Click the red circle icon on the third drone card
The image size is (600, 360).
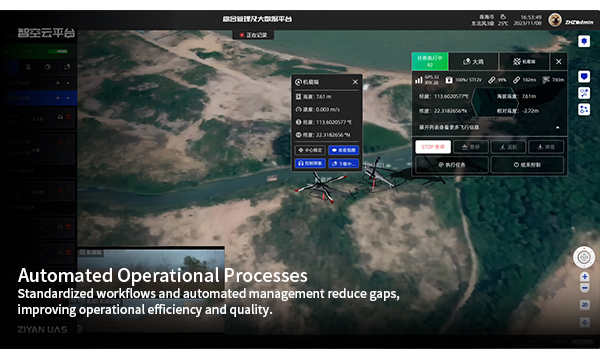[60, 190]
